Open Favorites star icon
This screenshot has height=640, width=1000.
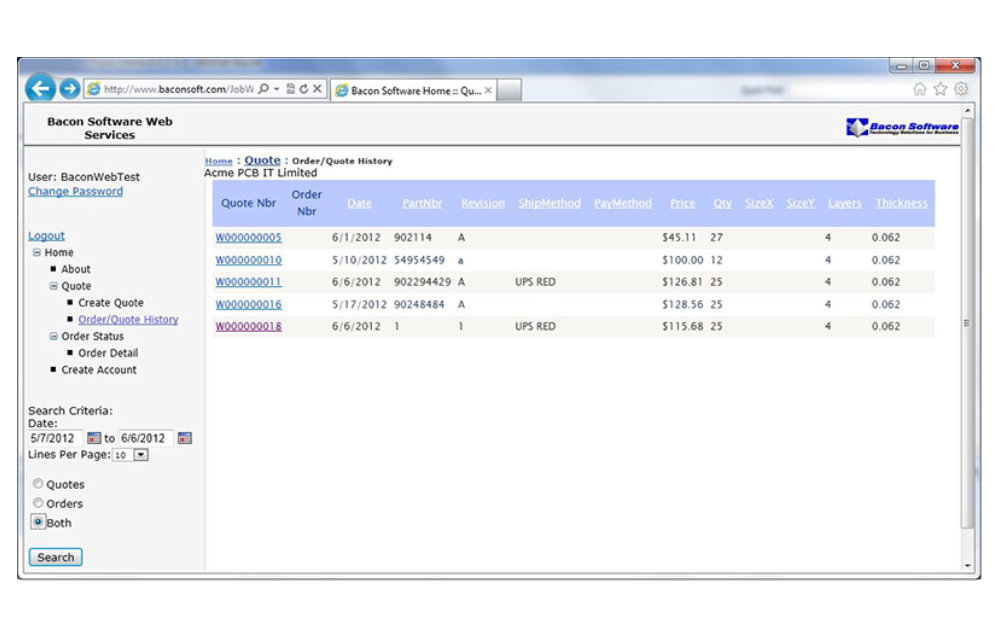pyautogui.click(x=940, y=89)
